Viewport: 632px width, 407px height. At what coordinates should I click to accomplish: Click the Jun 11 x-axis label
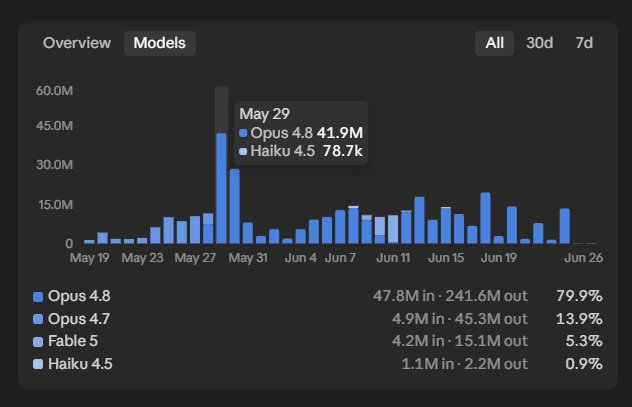[393, 257]
